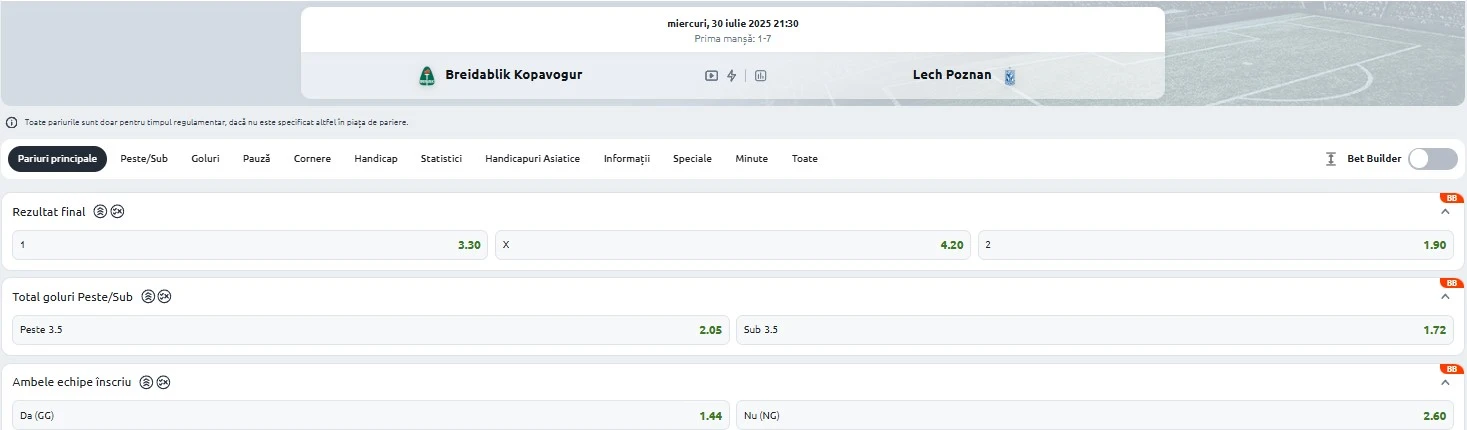The width and height of the screenshot is (1467, 430).
Task: Collapse the Ambele echipe înscriu market
Action: [1444, 382]
